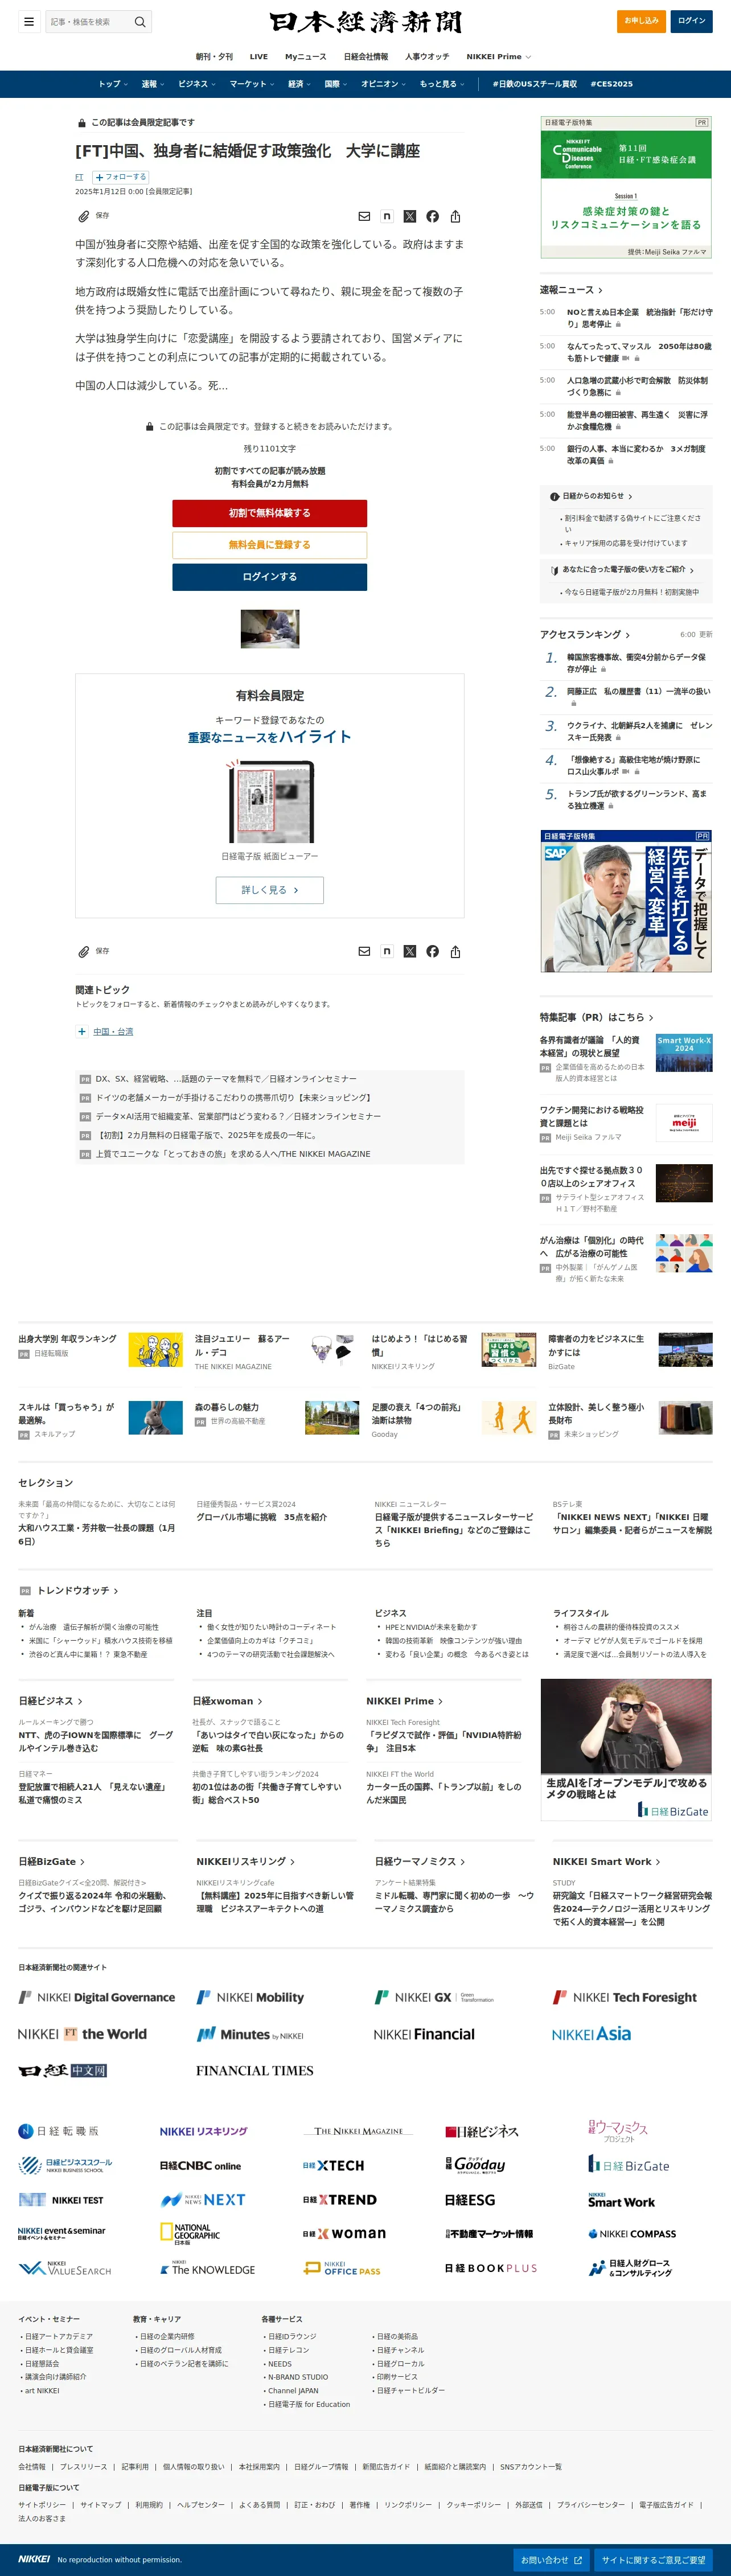Open 日経会社情報 menu item
731x2576 pixels.
click(x=366, y=57)
